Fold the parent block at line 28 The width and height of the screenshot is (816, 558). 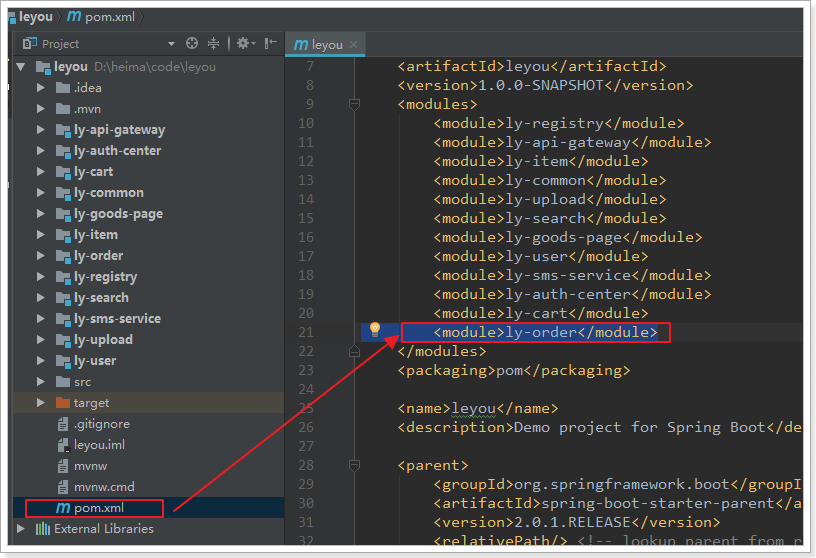354,465
